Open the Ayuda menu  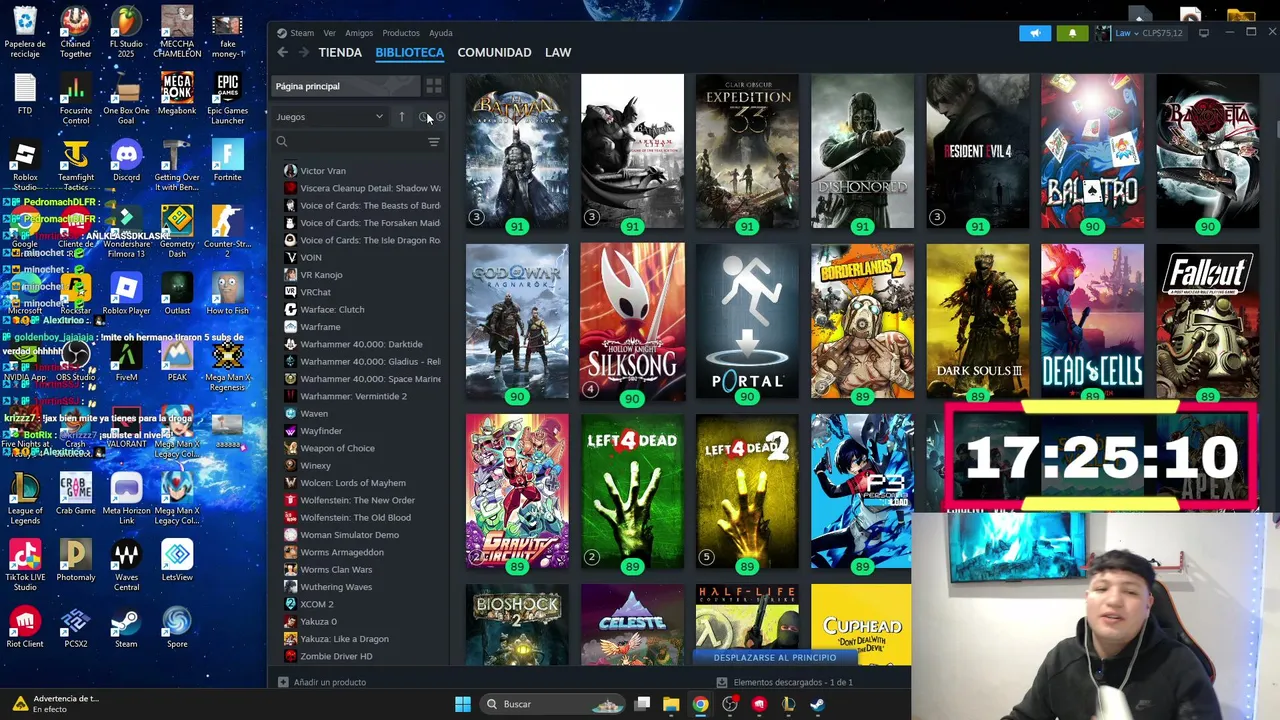click(x=441, y=33)
